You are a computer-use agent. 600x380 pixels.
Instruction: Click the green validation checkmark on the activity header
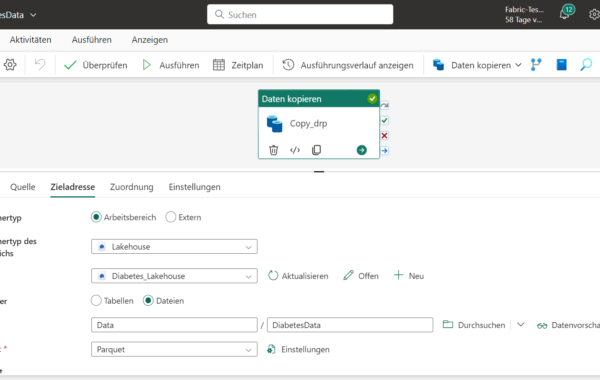(372, 99)
